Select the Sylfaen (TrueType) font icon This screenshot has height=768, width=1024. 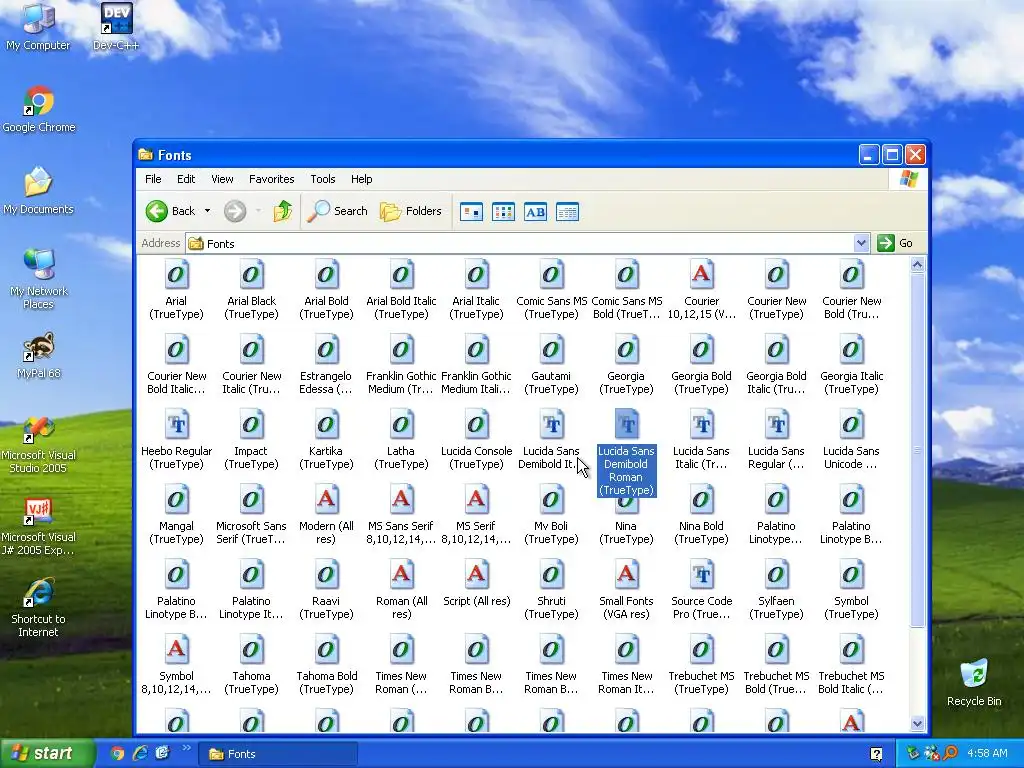776,575
